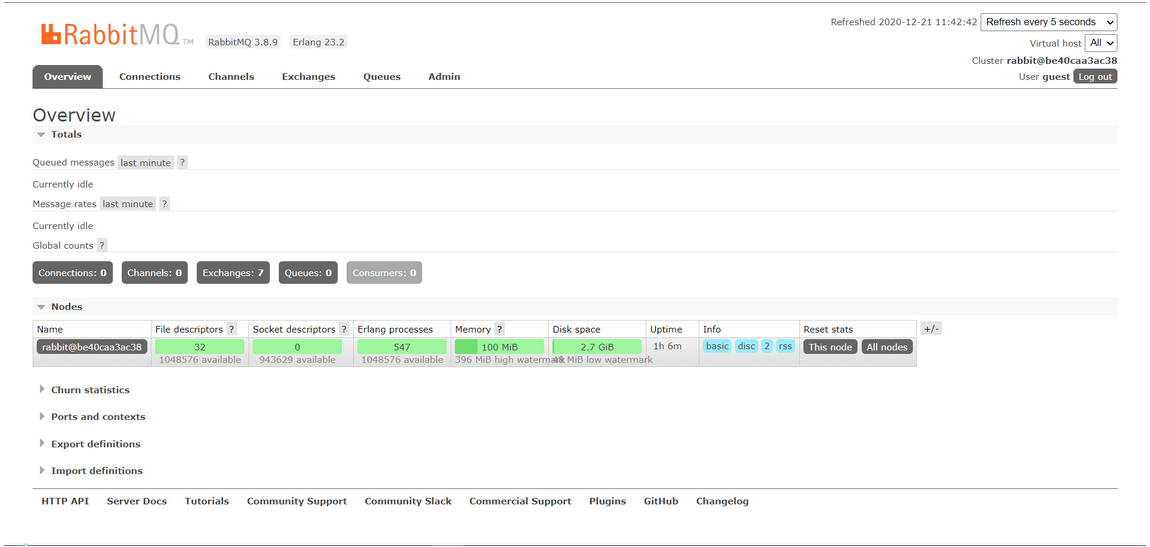Open the GitHub footer link
The width and height of the screenshot is (1150, 547).
[661, 502]
